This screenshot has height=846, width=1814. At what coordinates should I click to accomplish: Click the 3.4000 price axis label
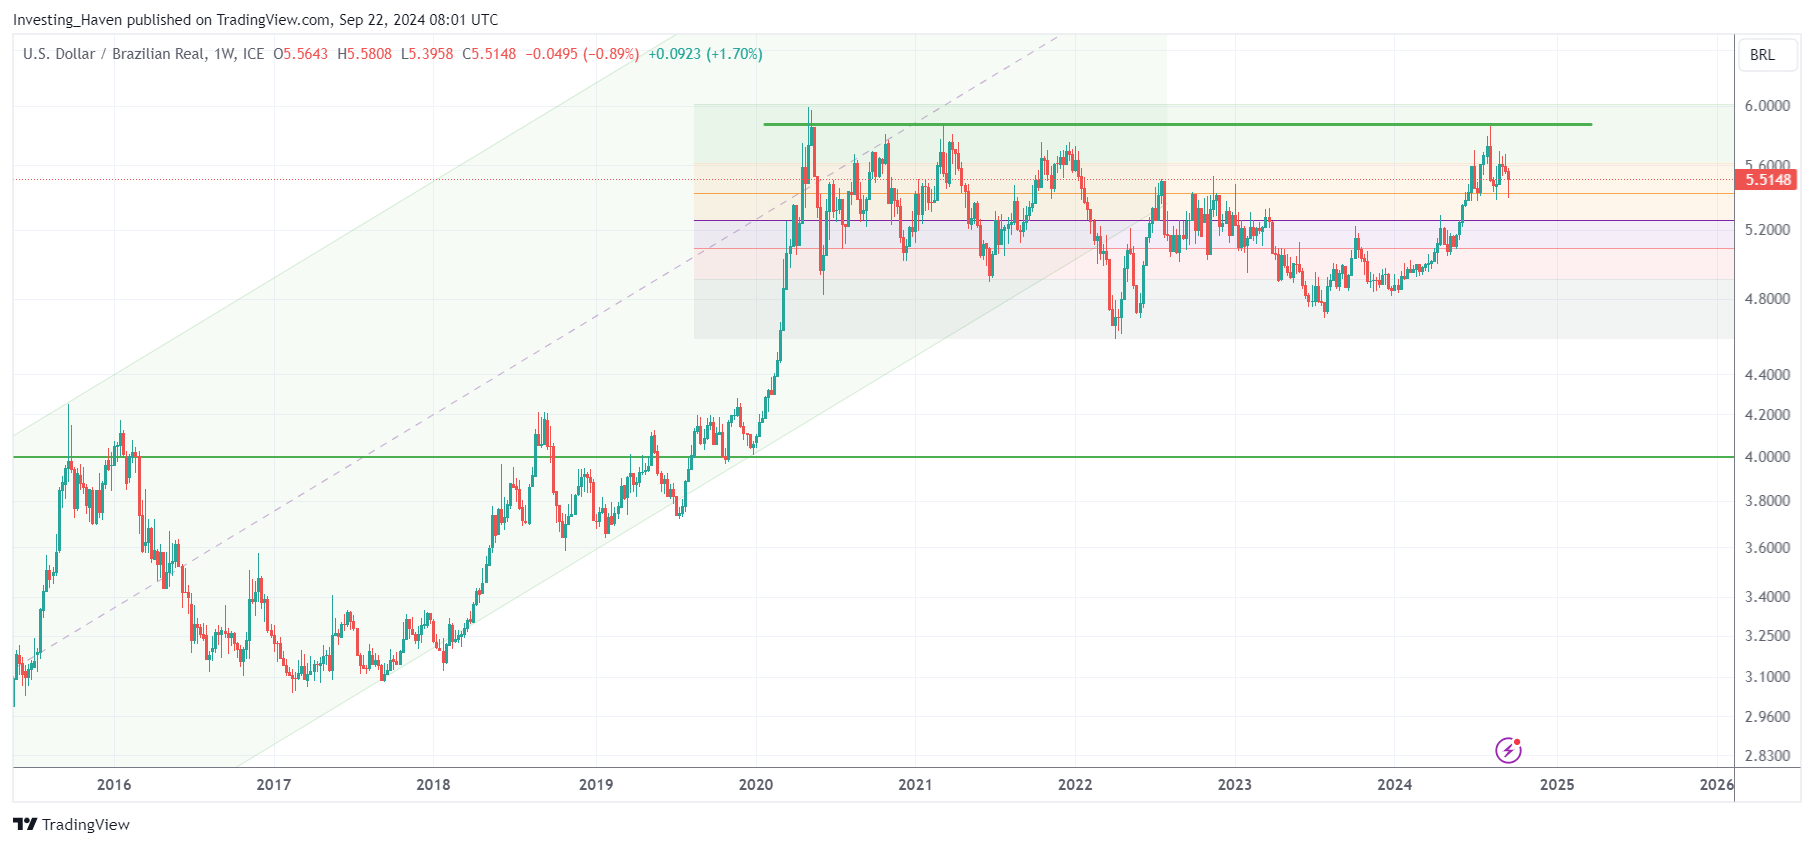(1767, 597)
